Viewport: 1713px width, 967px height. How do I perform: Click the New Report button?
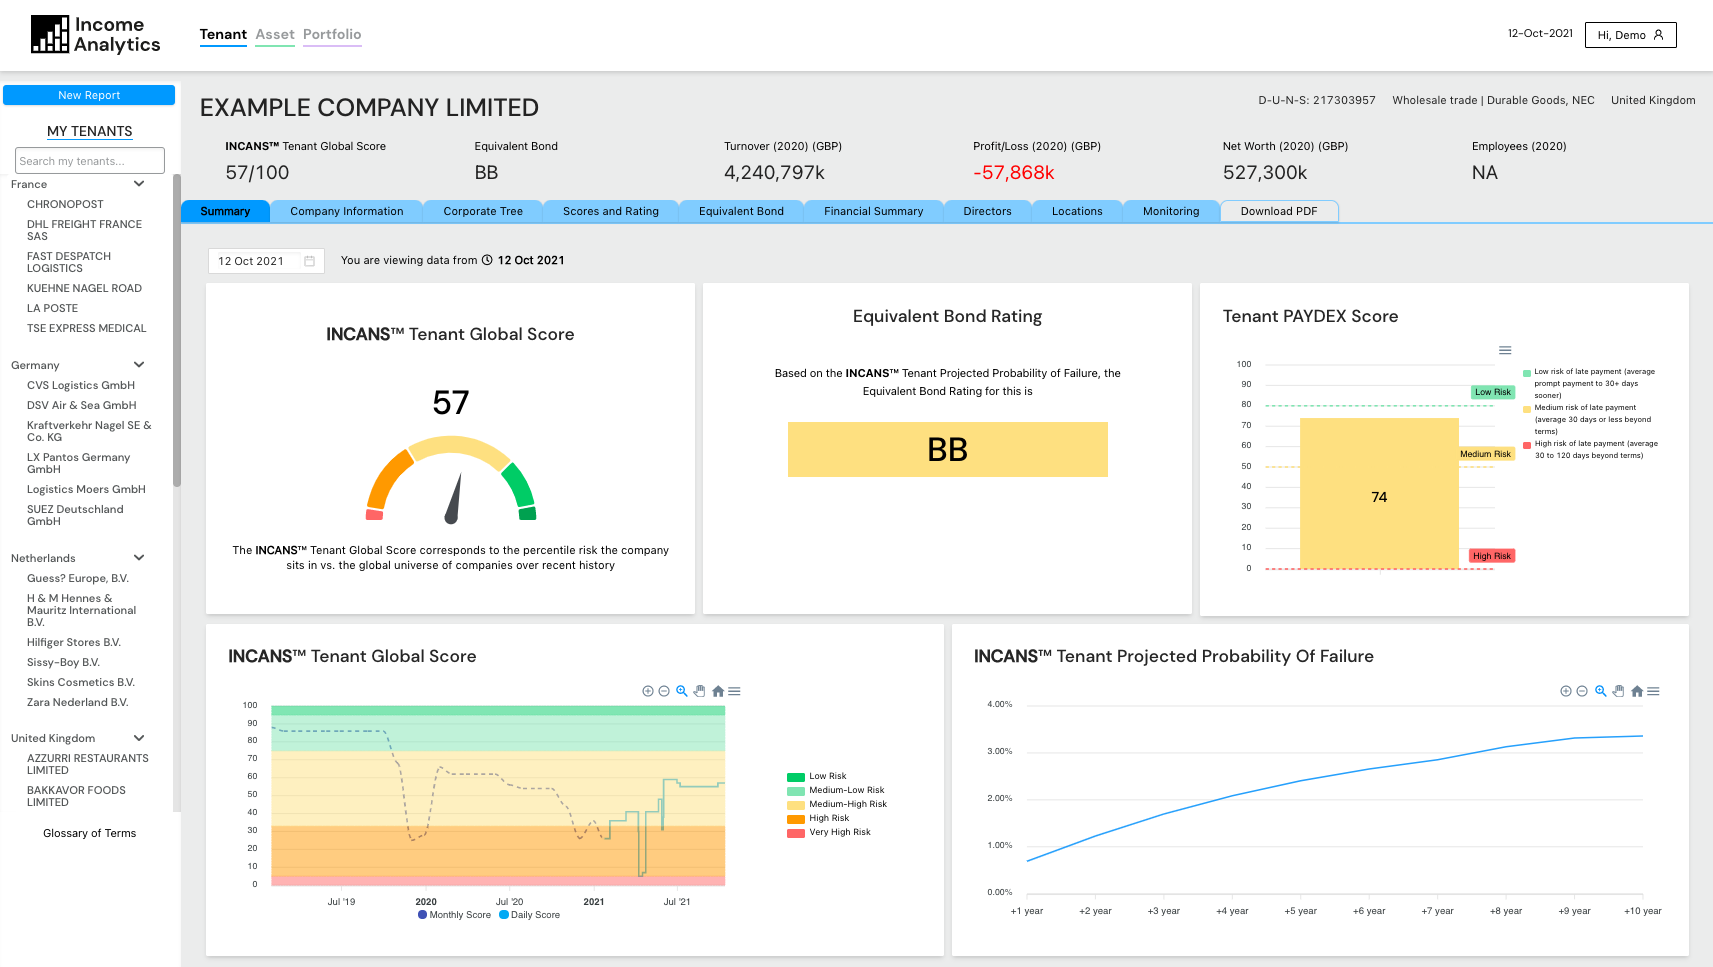(x=89, y=95)
